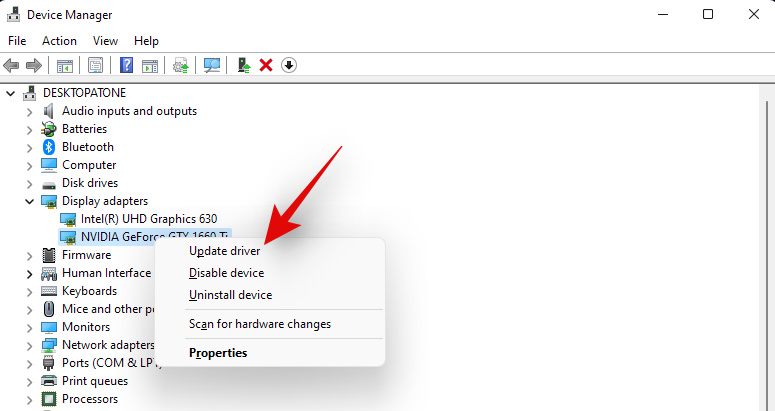The height and width of the screenshot is (411, 775).
Task: Click the Print queues printer icon
Action: point(48,381)
